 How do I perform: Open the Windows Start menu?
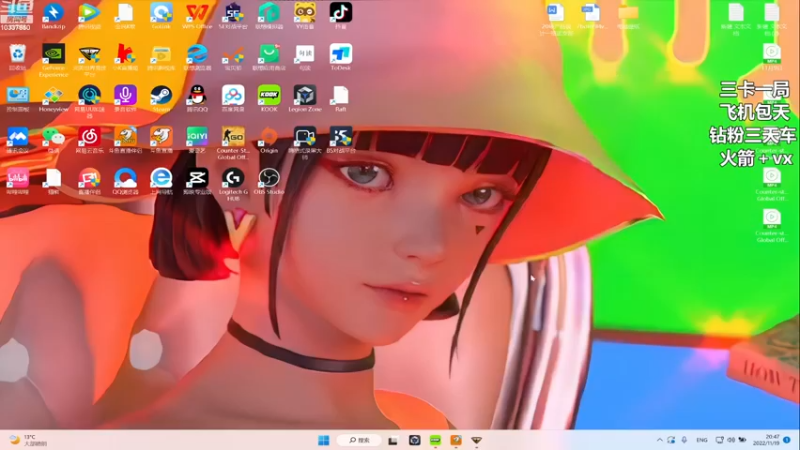[x=323, y=440]
